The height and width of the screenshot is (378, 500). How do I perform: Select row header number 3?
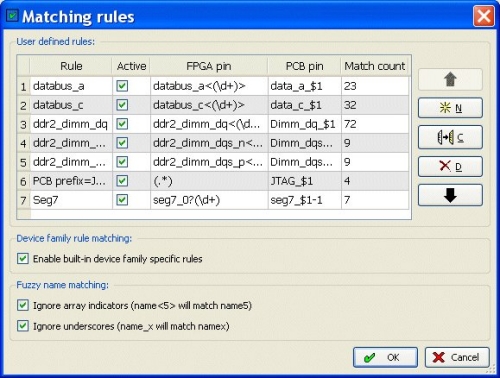[23, 124]
